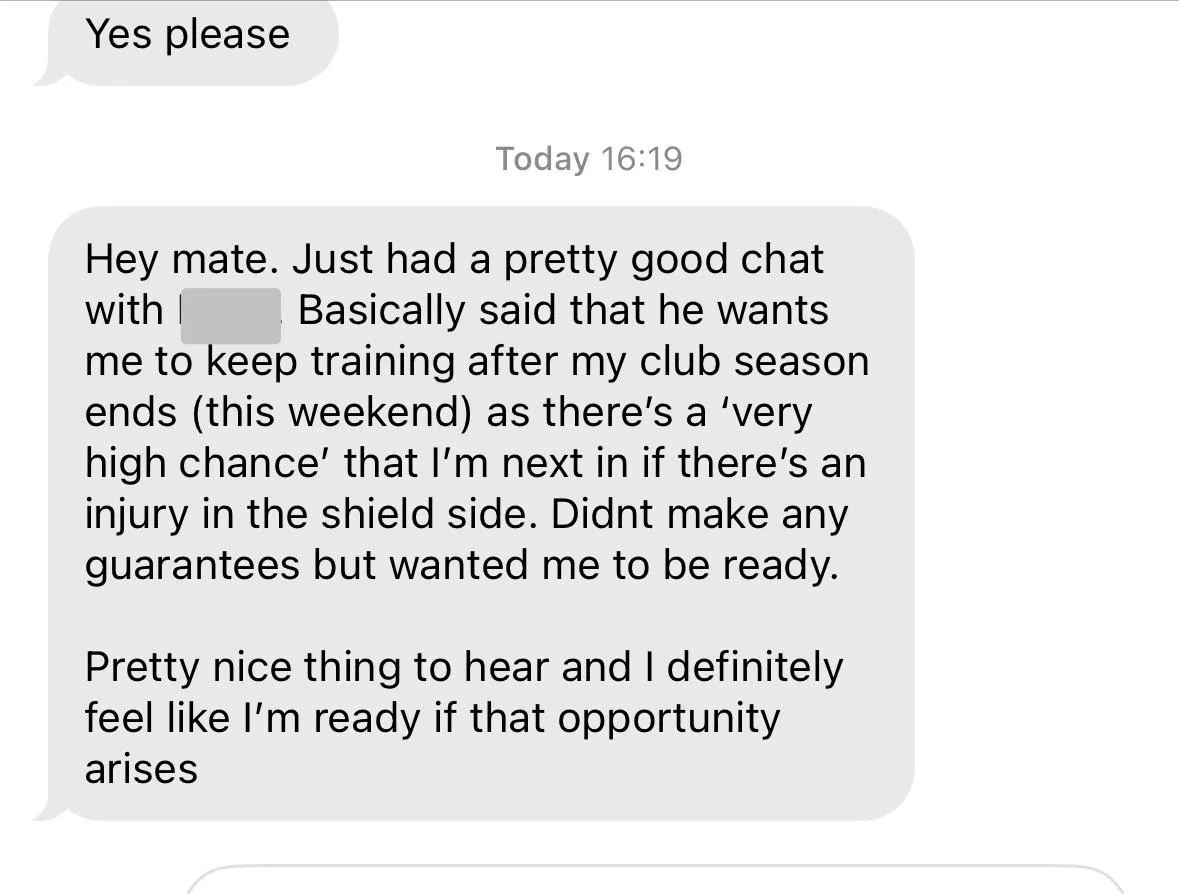Click the word "arises" on the last line
1179x894 pixels.
pos(141,769)
